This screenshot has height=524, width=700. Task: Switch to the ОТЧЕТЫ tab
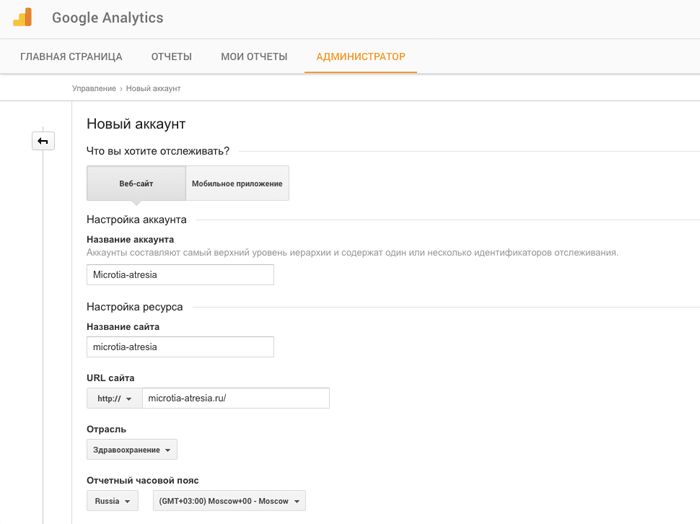[x=171, y=57]
